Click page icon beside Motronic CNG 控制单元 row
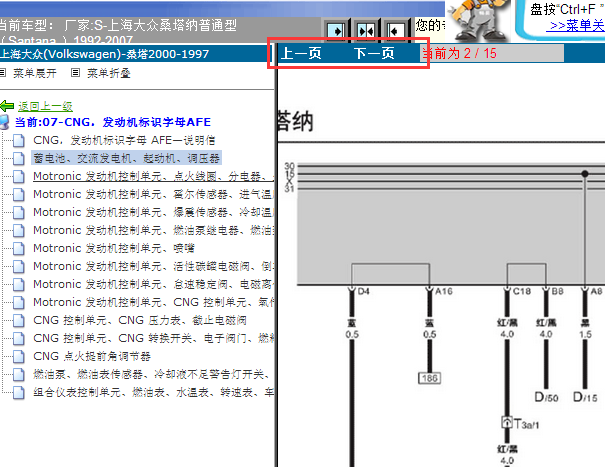The image size is (605, 467). pyautogui.click(x=19, y=303)
